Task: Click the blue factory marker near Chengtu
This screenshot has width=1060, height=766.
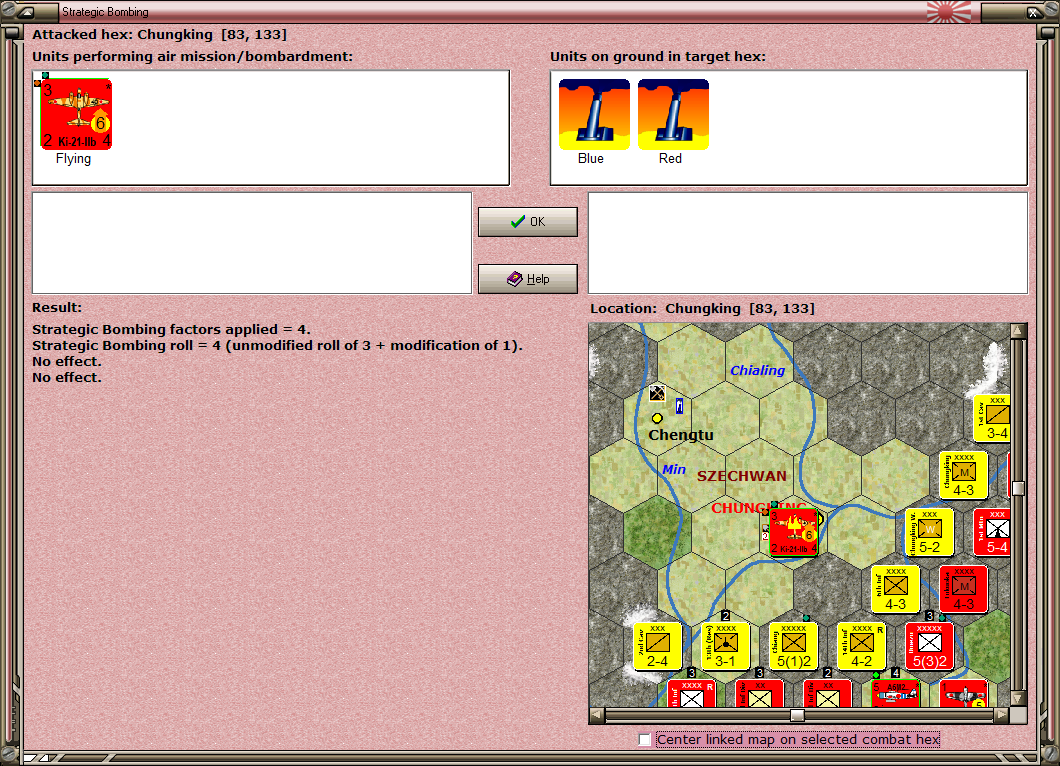Action: pyautogui.click(x=679, y=406)
